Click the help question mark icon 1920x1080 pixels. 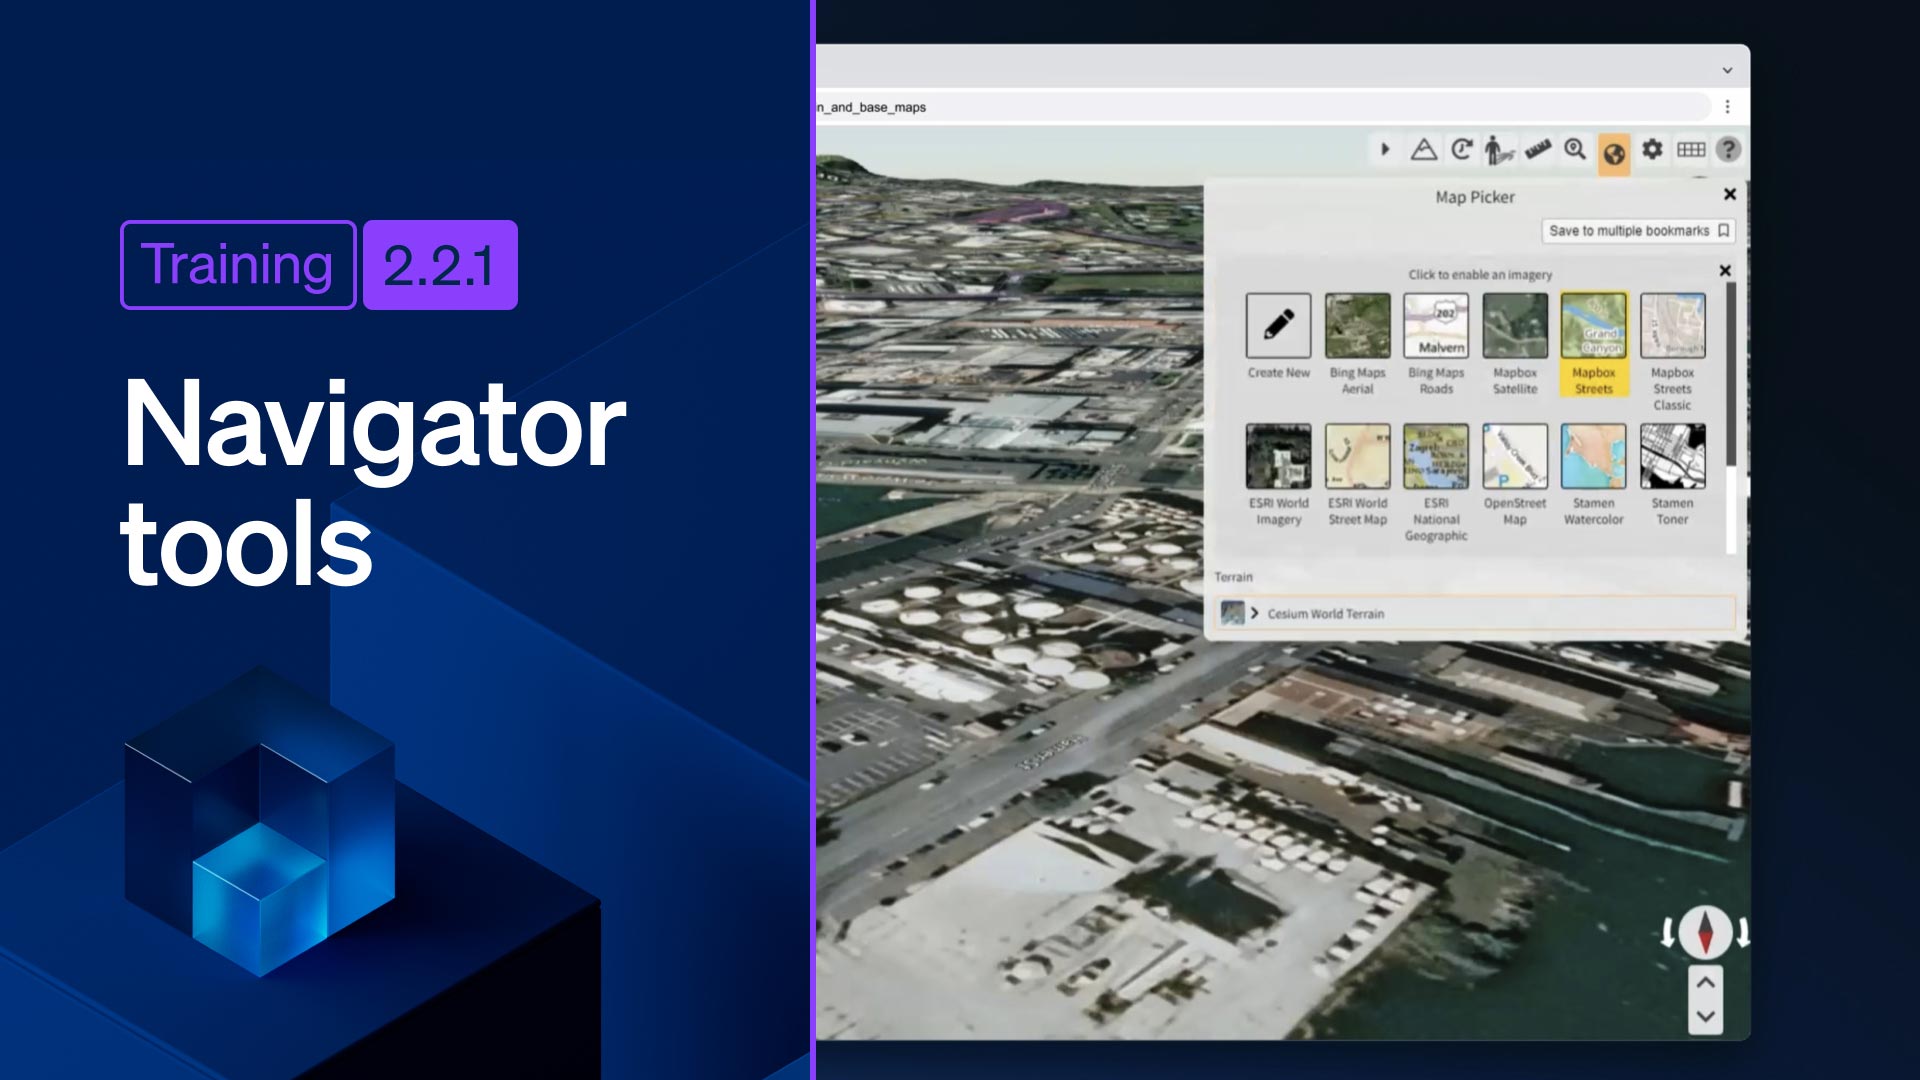(x=1728, y=150)
